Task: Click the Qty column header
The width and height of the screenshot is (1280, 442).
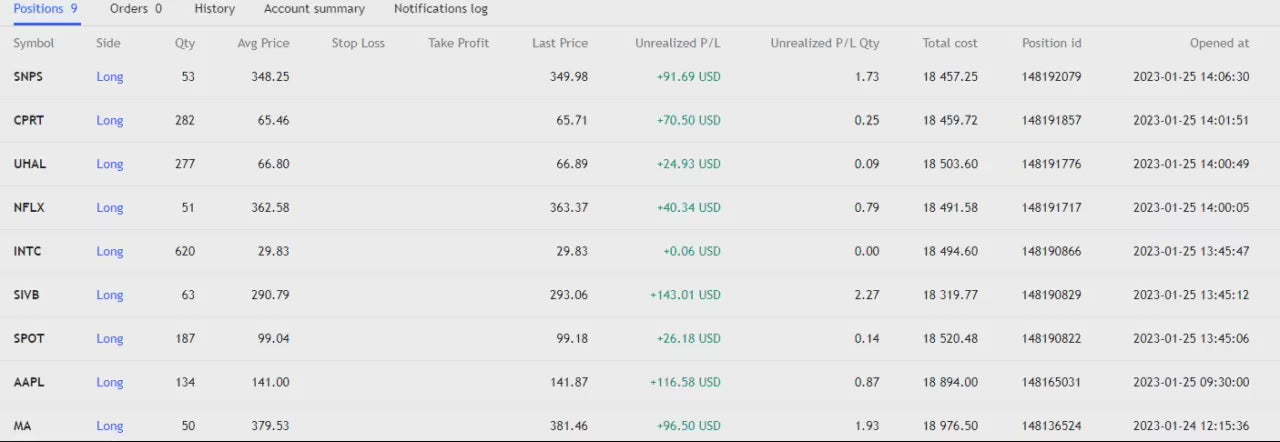Action: tap(185, 43)
